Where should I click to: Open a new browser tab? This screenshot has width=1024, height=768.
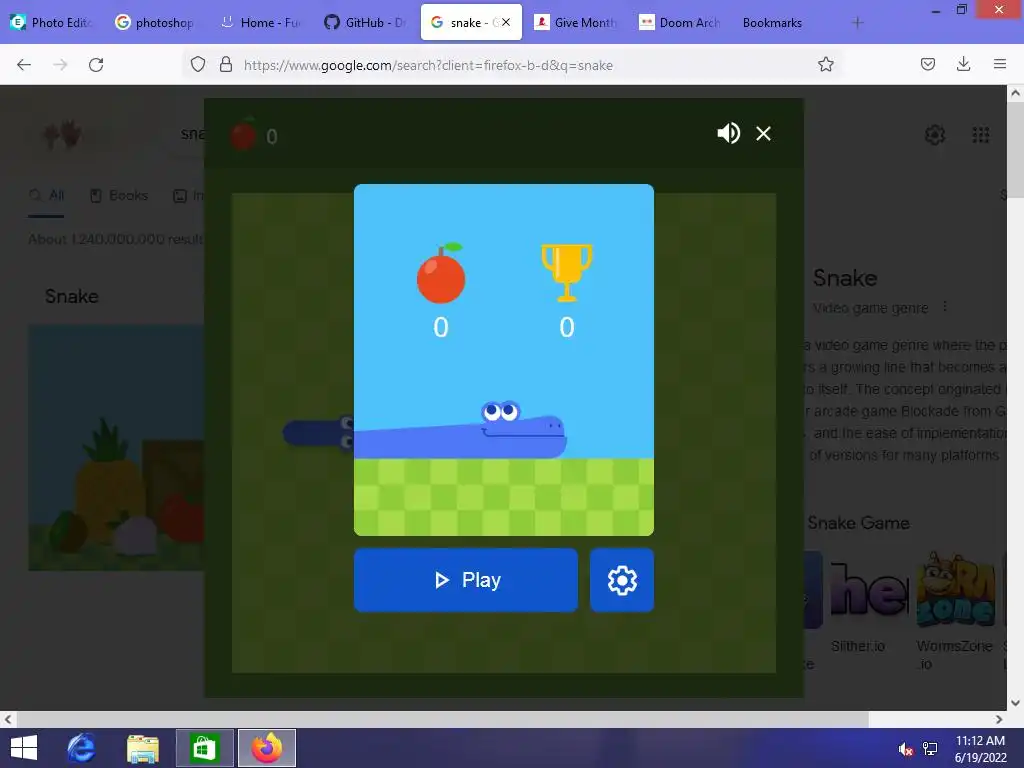coord(857,23)
